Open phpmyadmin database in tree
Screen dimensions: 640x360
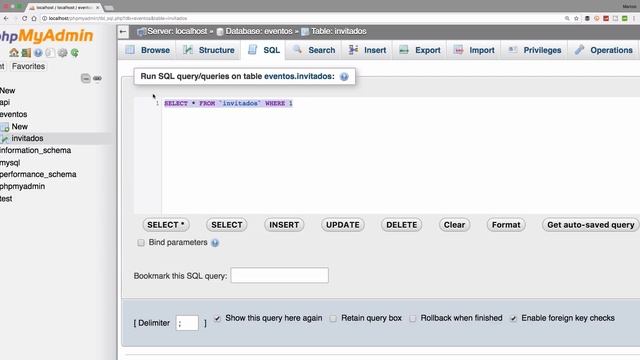click(x=22, y=186)
